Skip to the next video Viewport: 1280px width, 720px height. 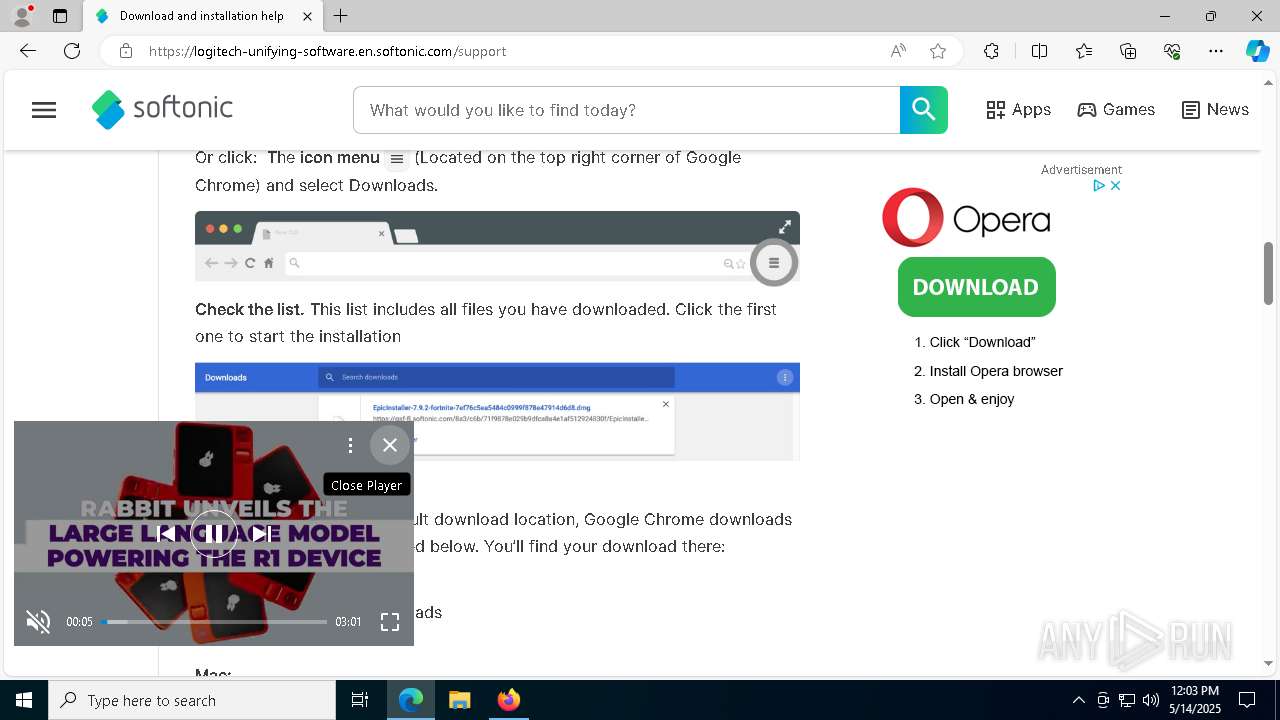click(x=261, y=533)
